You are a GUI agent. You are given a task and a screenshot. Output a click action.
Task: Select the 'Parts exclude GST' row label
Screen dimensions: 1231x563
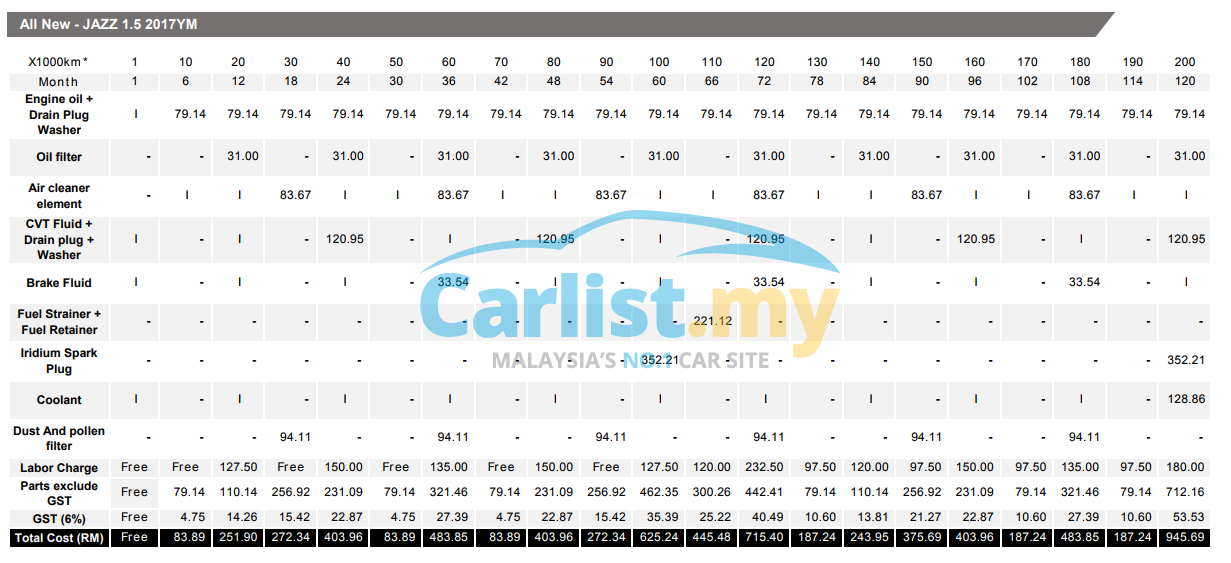(59, 492)
